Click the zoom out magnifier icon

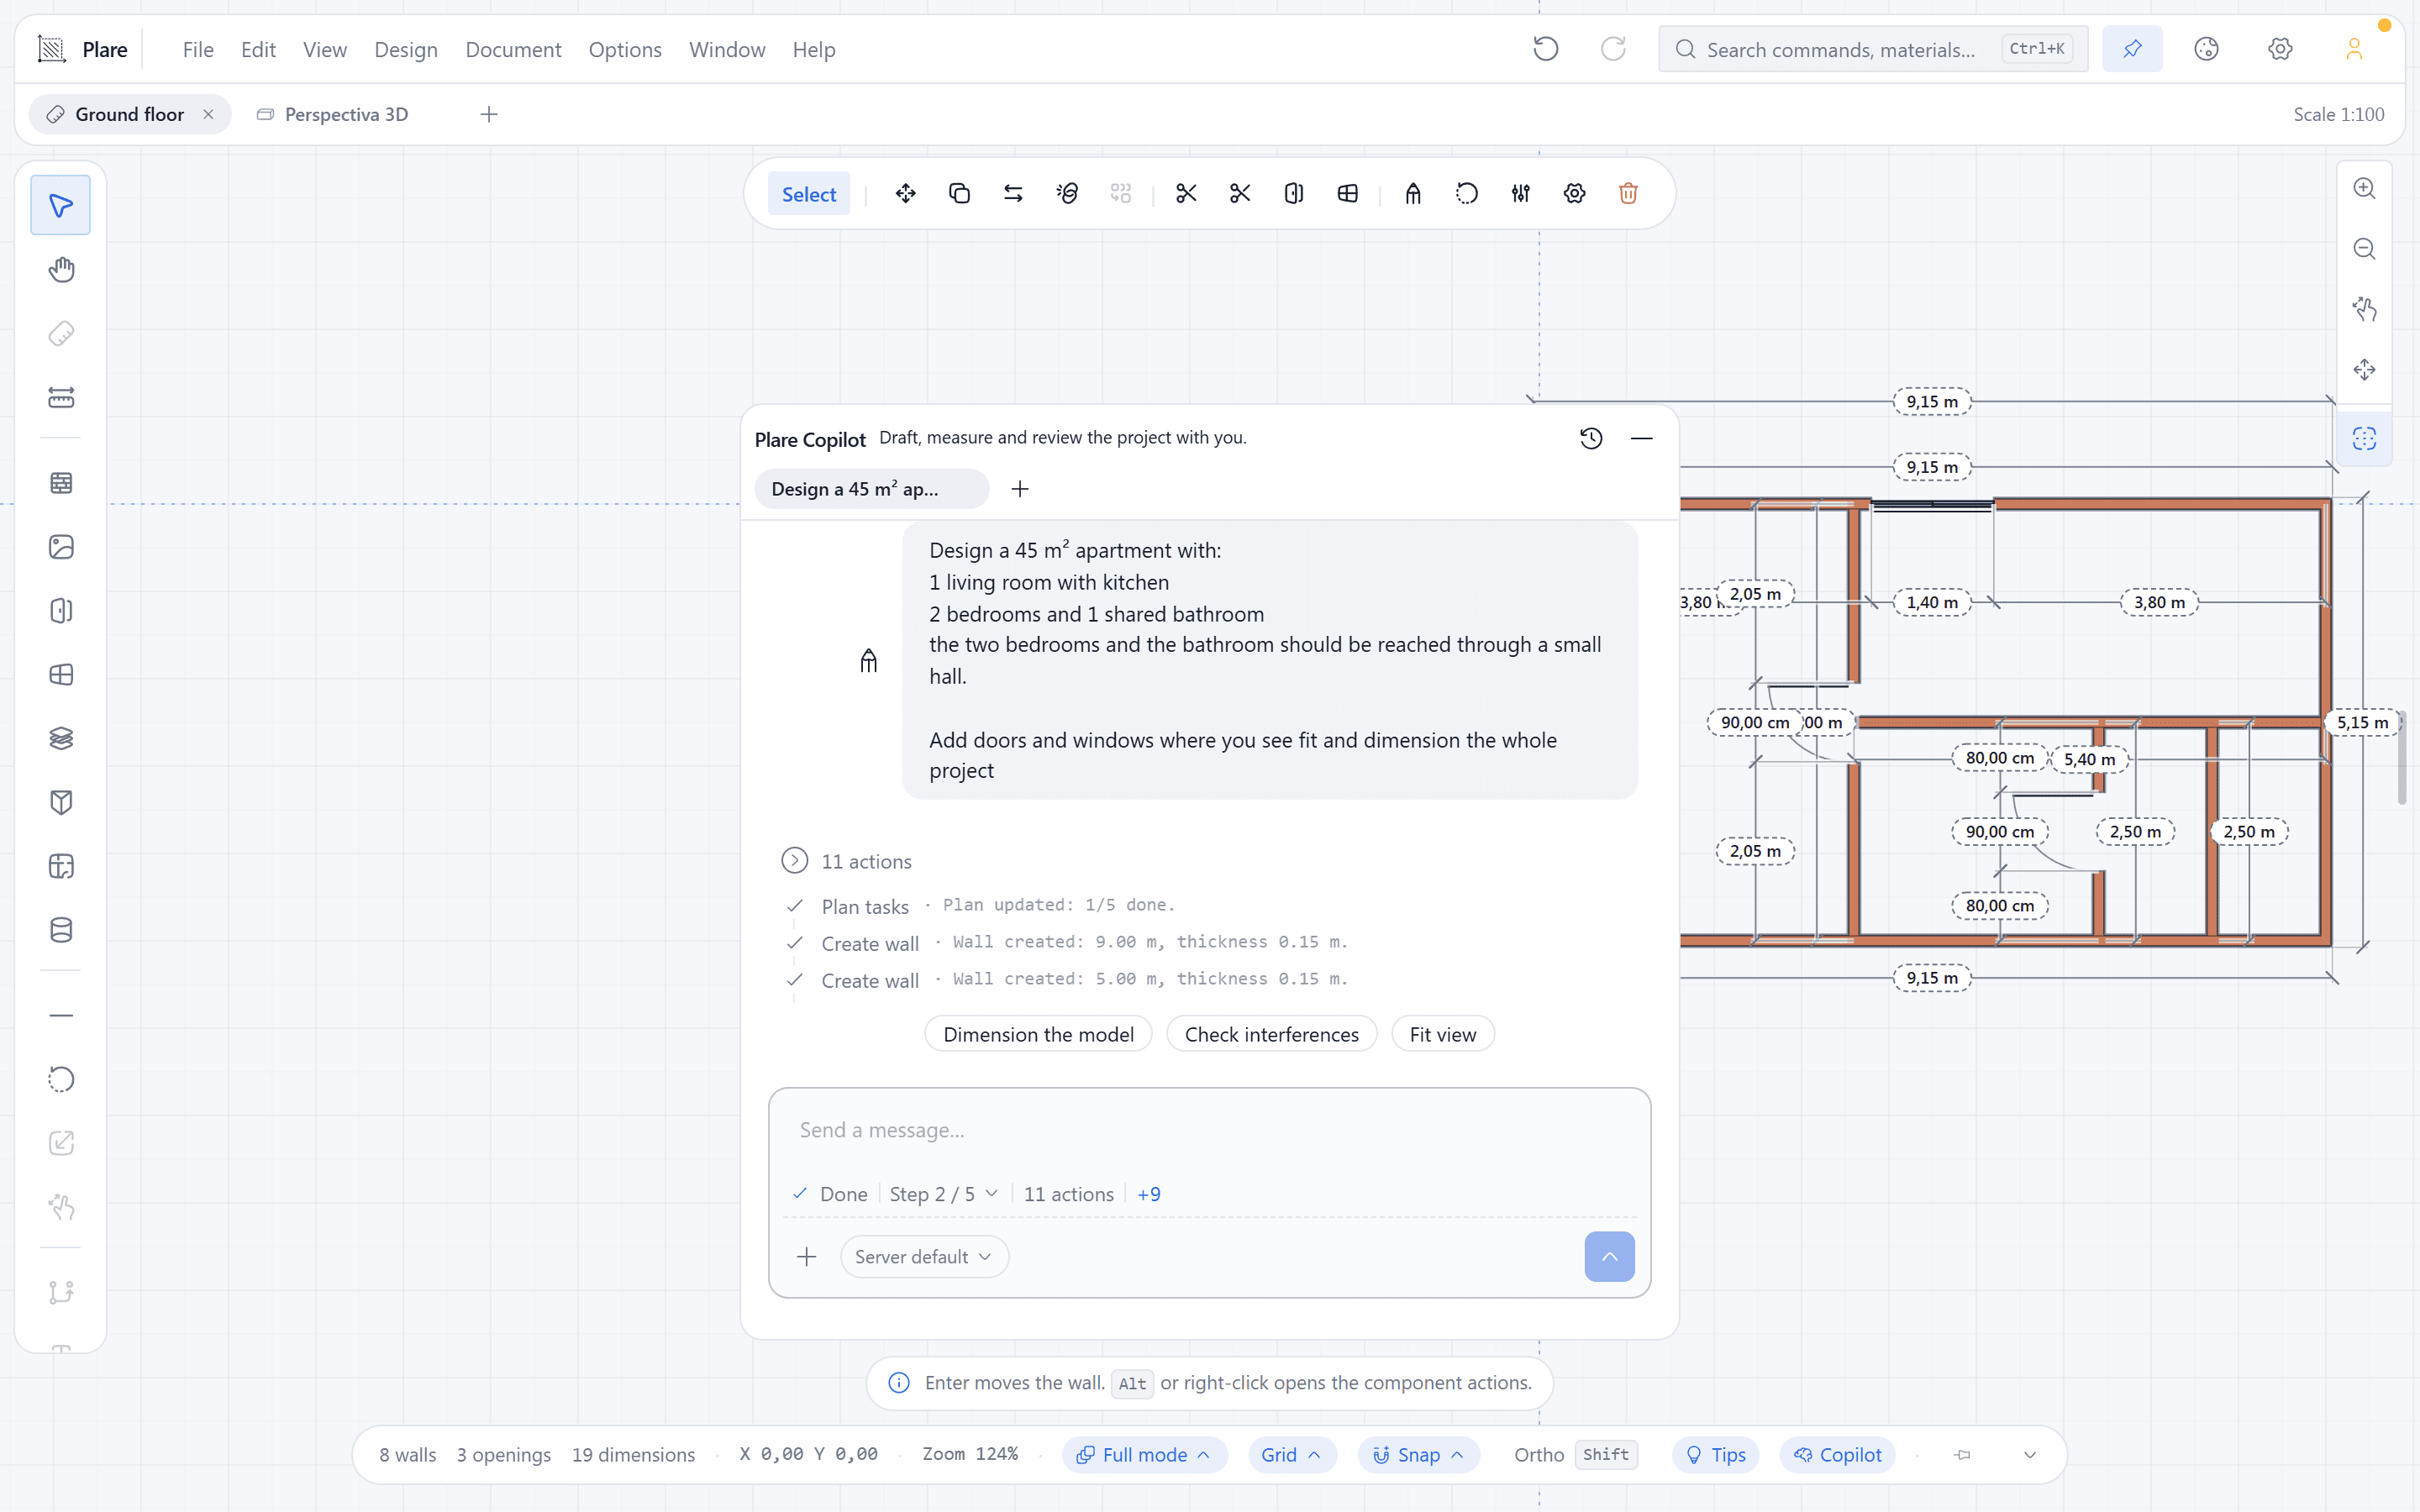click(2364, 249)
